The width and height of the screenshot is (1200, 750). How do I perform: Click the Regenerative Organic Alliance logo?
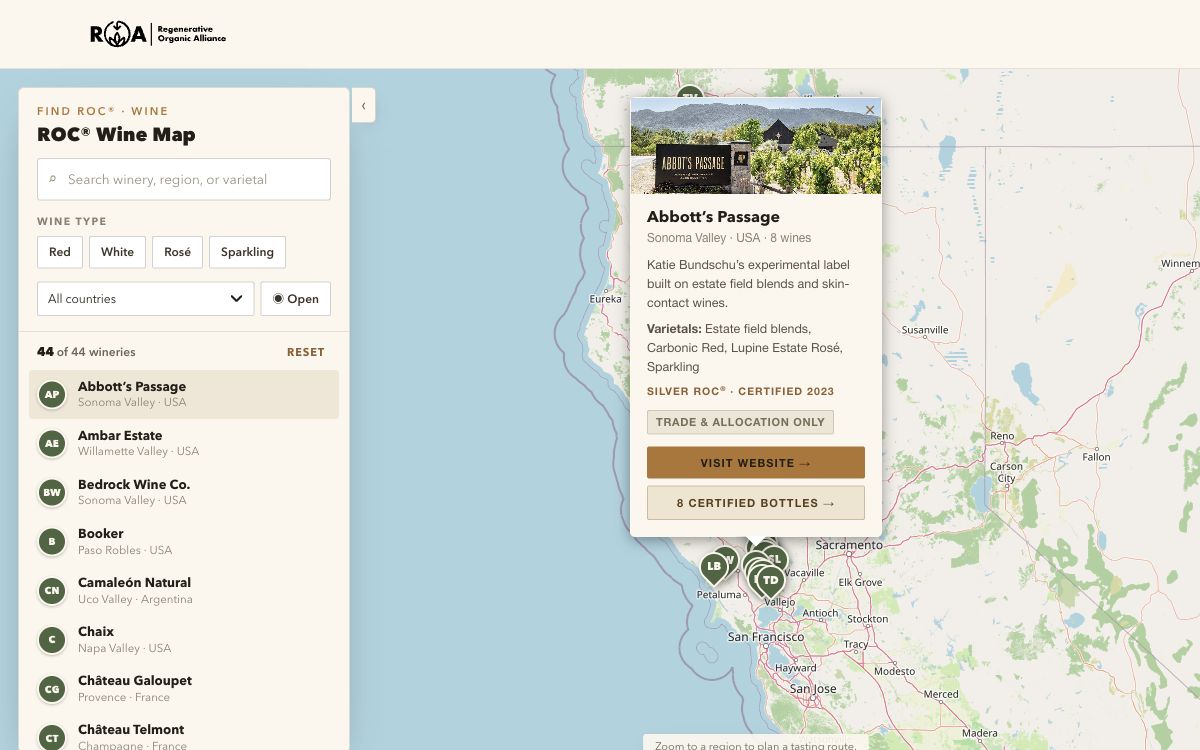[x=158, y=35]
